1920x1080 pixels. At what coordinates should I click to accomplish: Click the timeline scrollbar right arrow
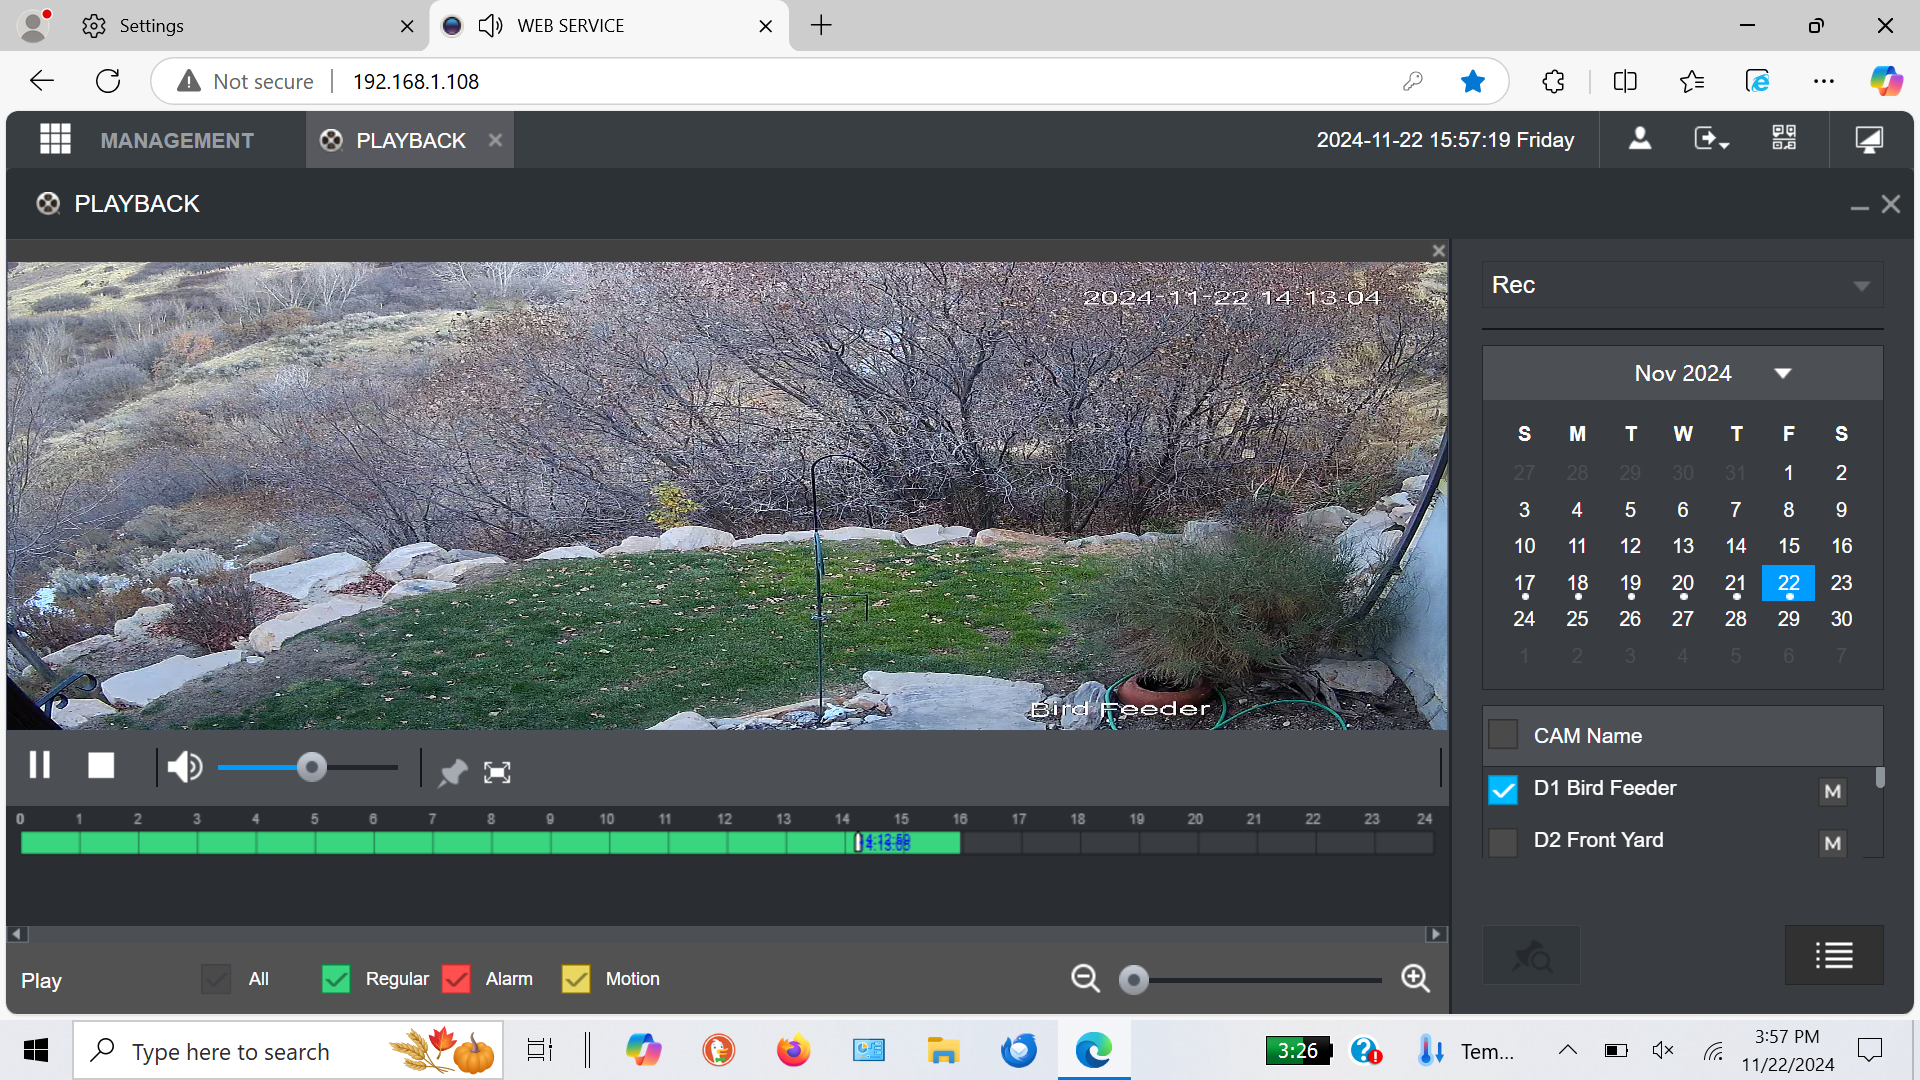pos(1437,934)
